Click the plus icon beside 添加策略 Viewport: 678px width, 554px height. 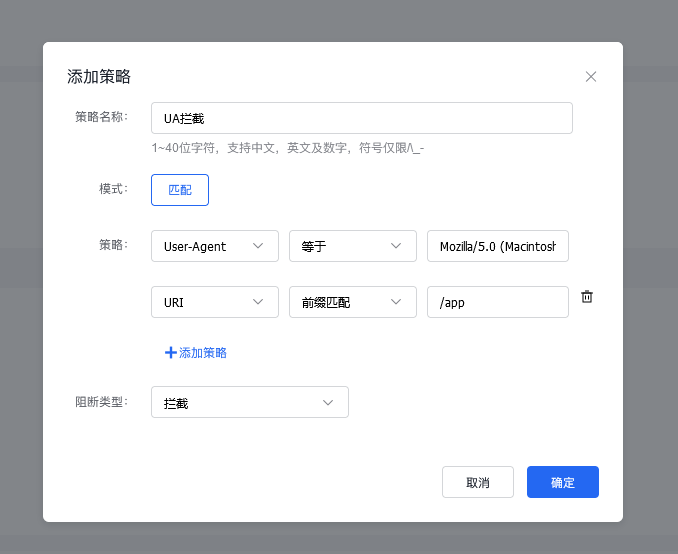pos(171,353)
